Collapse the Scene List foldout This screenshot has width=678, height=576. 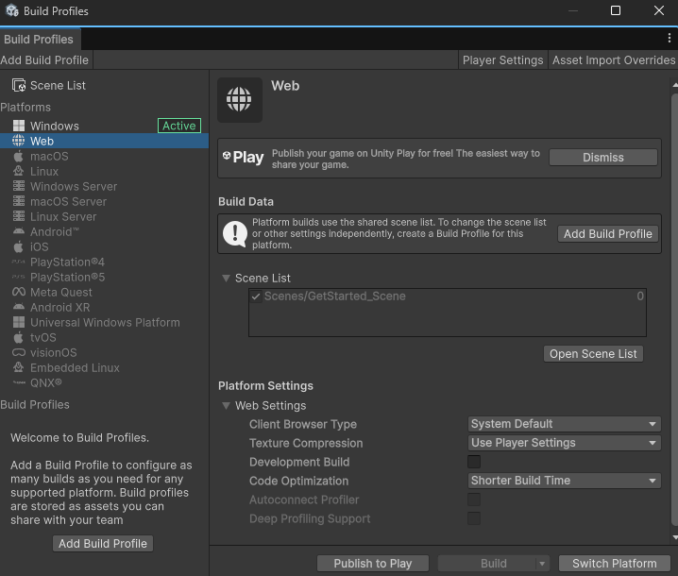[226, 278]
